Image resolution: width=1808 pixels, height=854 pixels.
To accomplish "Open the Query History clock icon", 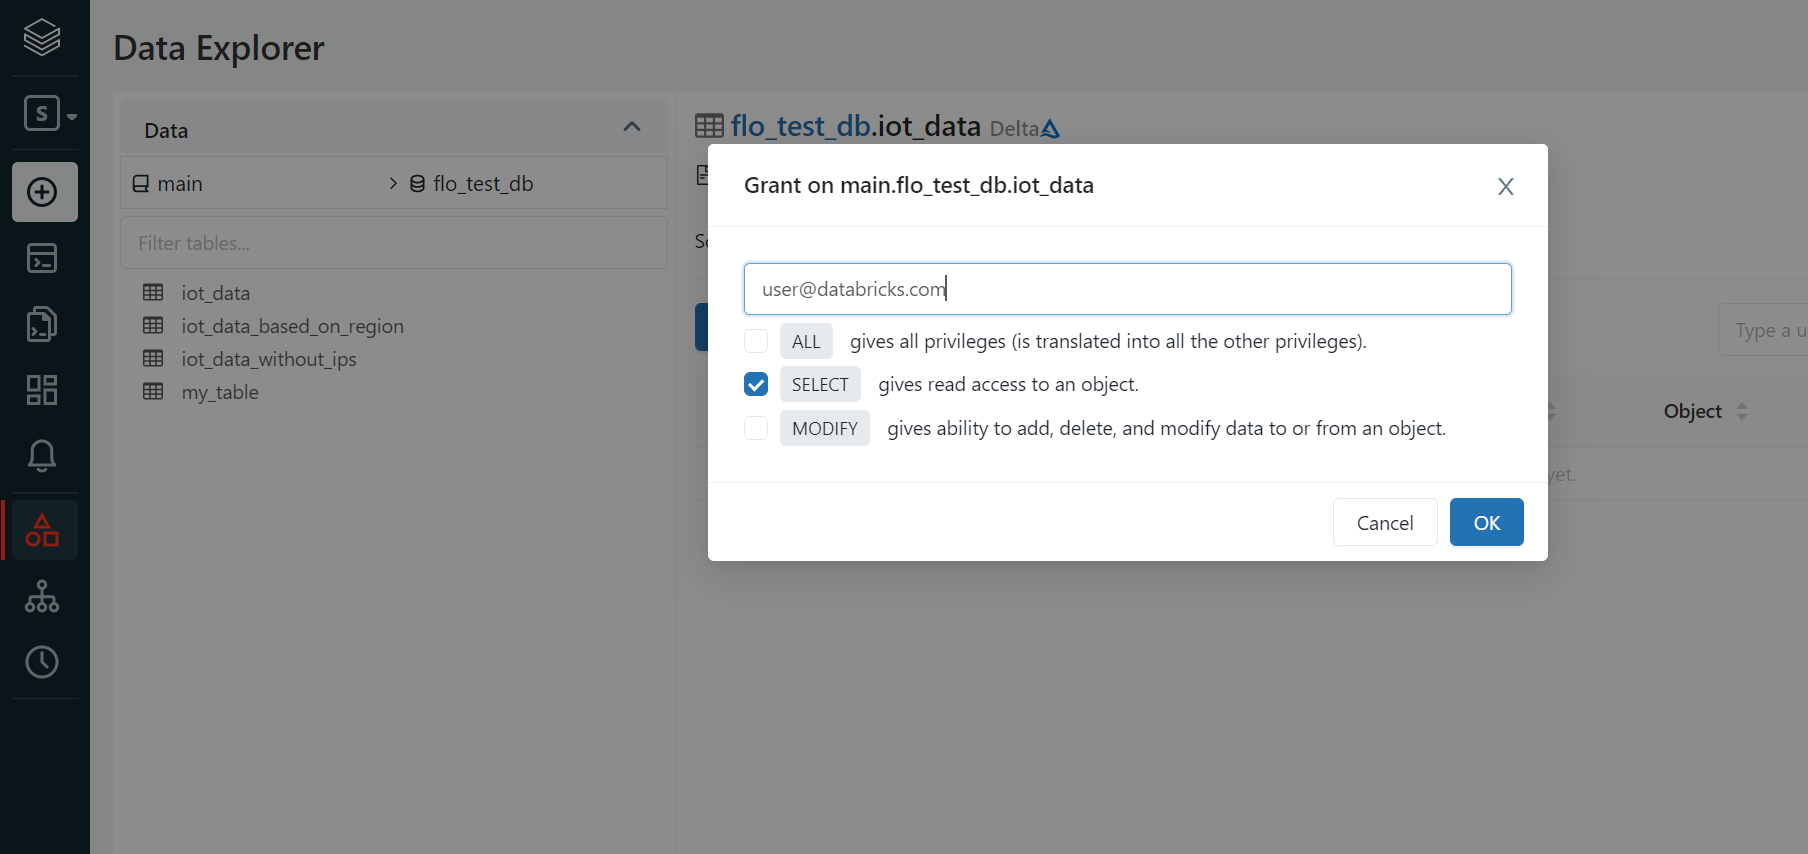I will [42, 662].
